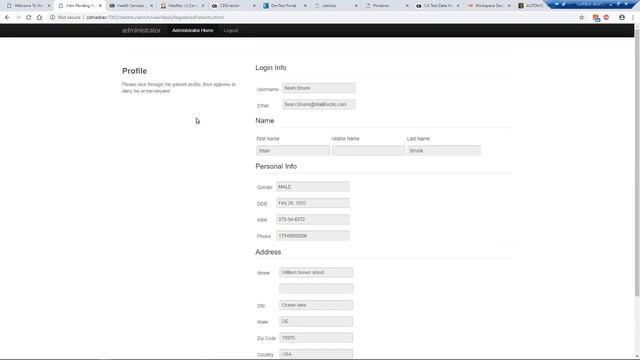Click the Personal Info section heading
The width and height of the screenshot is (640, 360).
[x=276, y=167]
